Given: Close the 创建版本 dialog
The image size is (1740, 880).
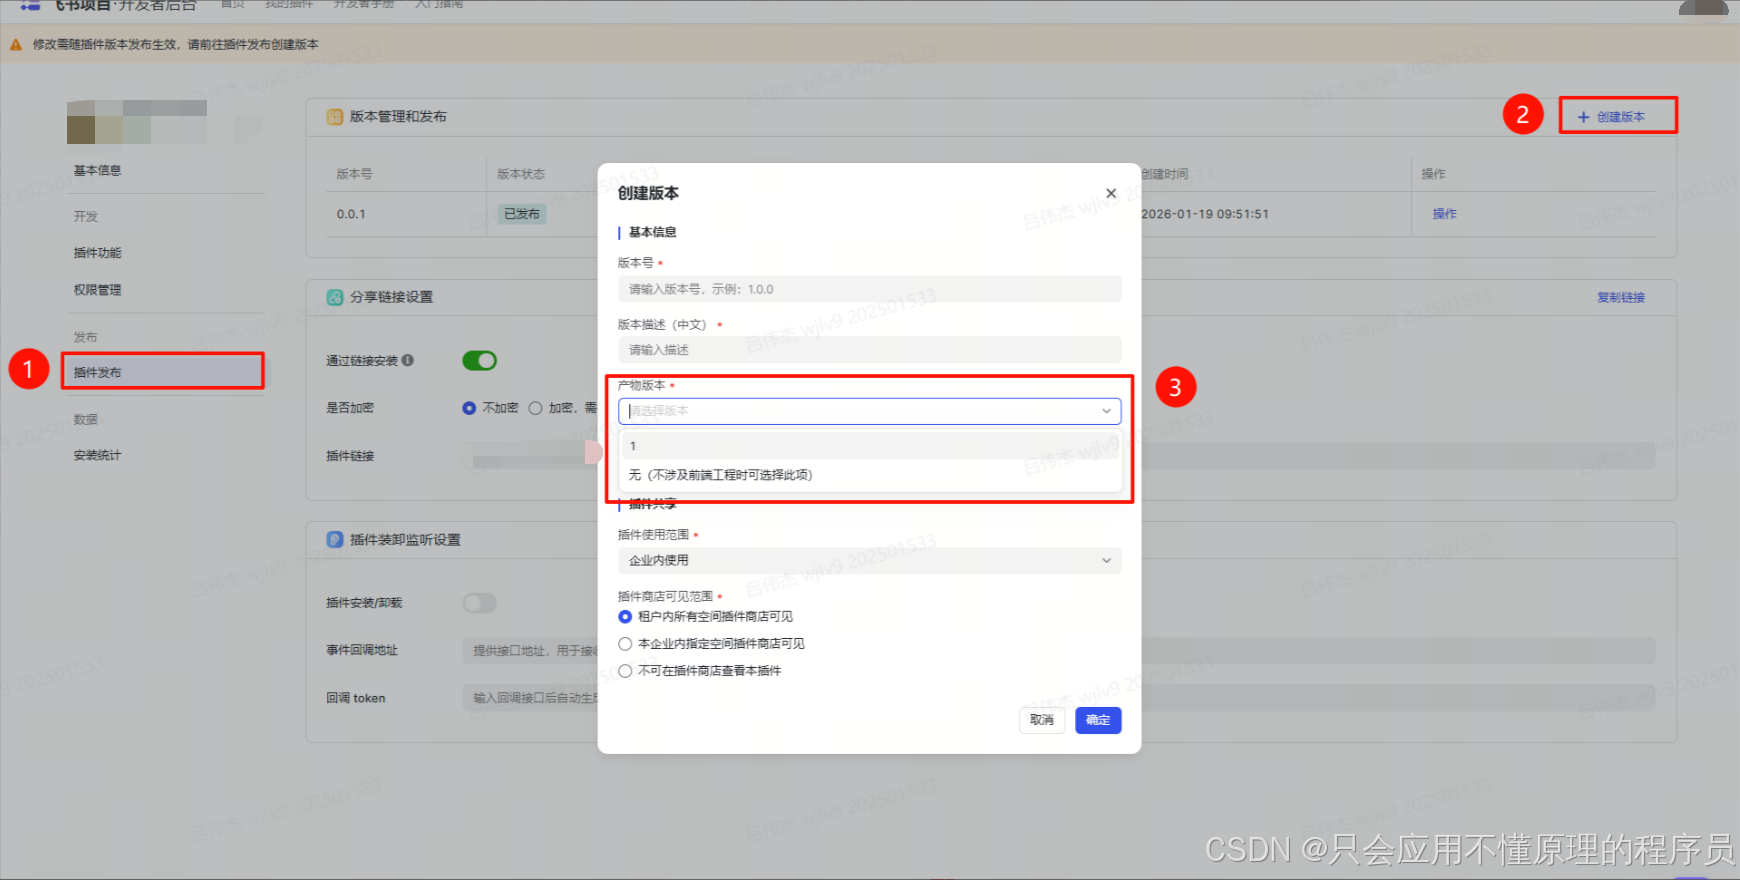Looking at the screenshot, I should point(1111,193).
